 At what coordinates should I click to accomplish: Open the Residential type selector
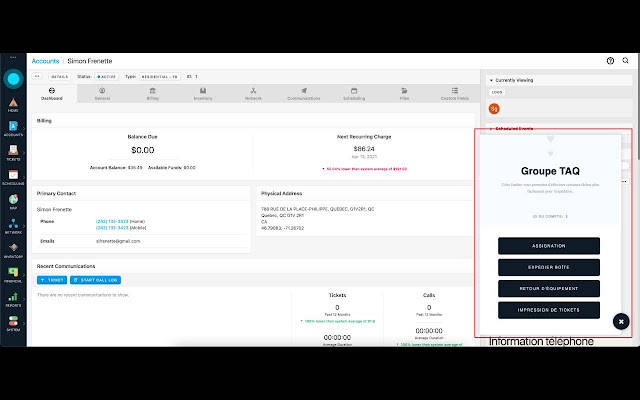(x=160, y=76)
